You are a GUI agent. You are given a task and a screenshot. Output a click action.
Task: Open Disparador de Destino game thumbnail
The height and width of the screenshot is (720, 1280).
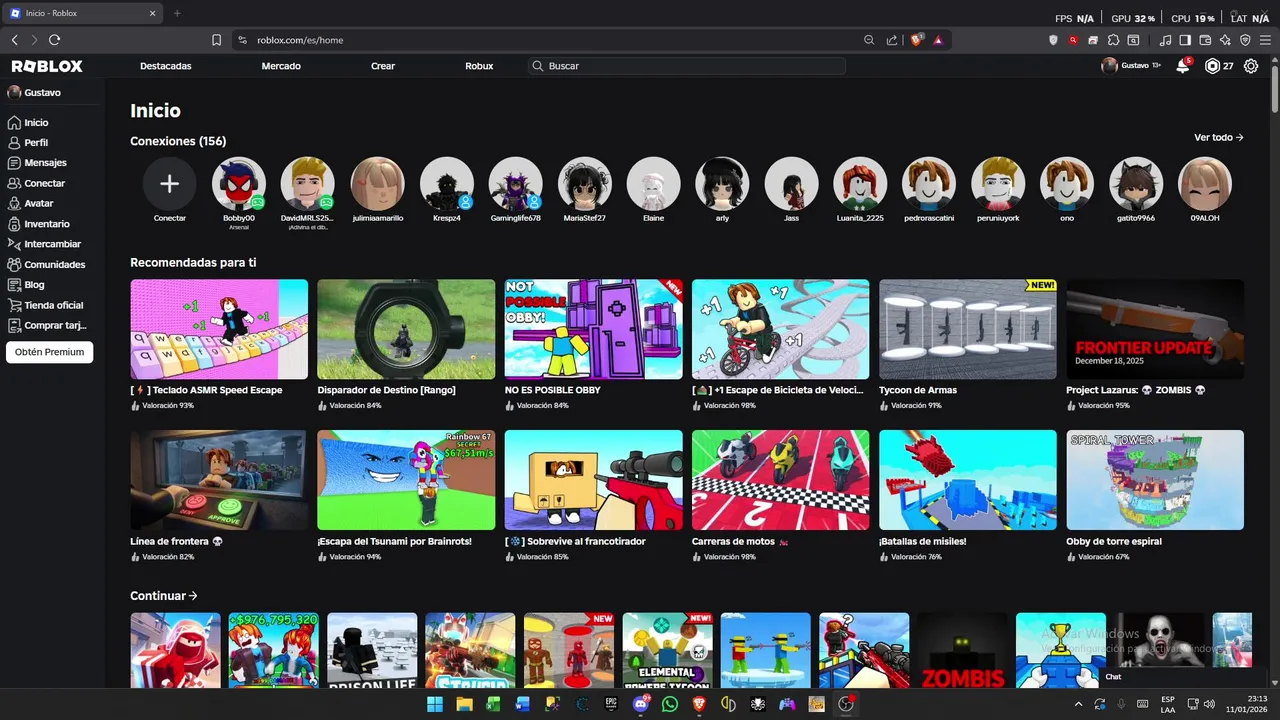pos(406,329)
